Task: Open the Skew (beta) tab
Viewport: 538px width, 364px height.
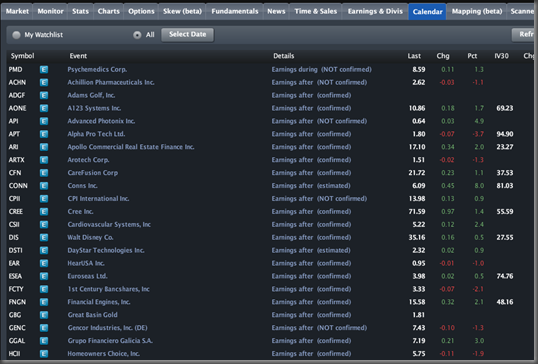Action: [x=182, y=11]
